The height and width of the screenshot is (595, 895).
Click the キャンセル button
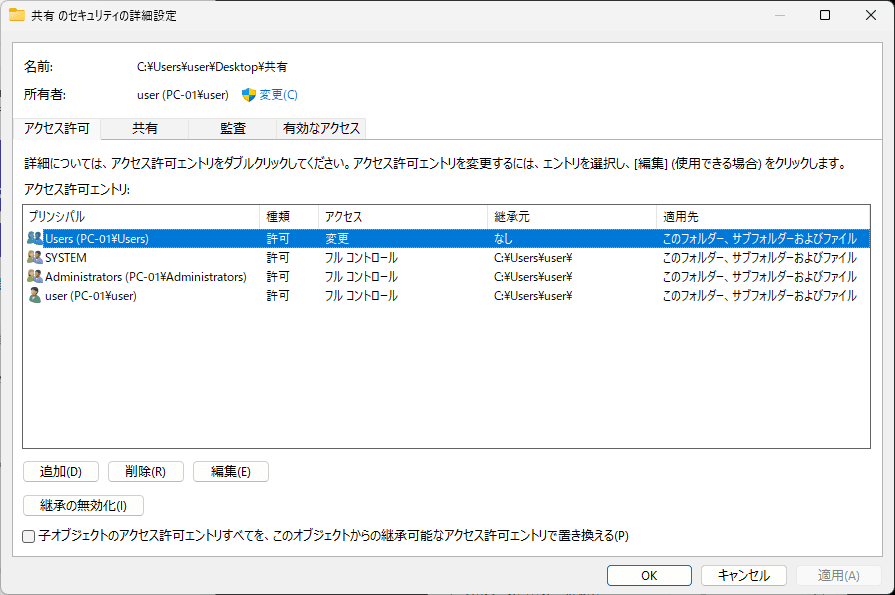(x=743, y=575)
